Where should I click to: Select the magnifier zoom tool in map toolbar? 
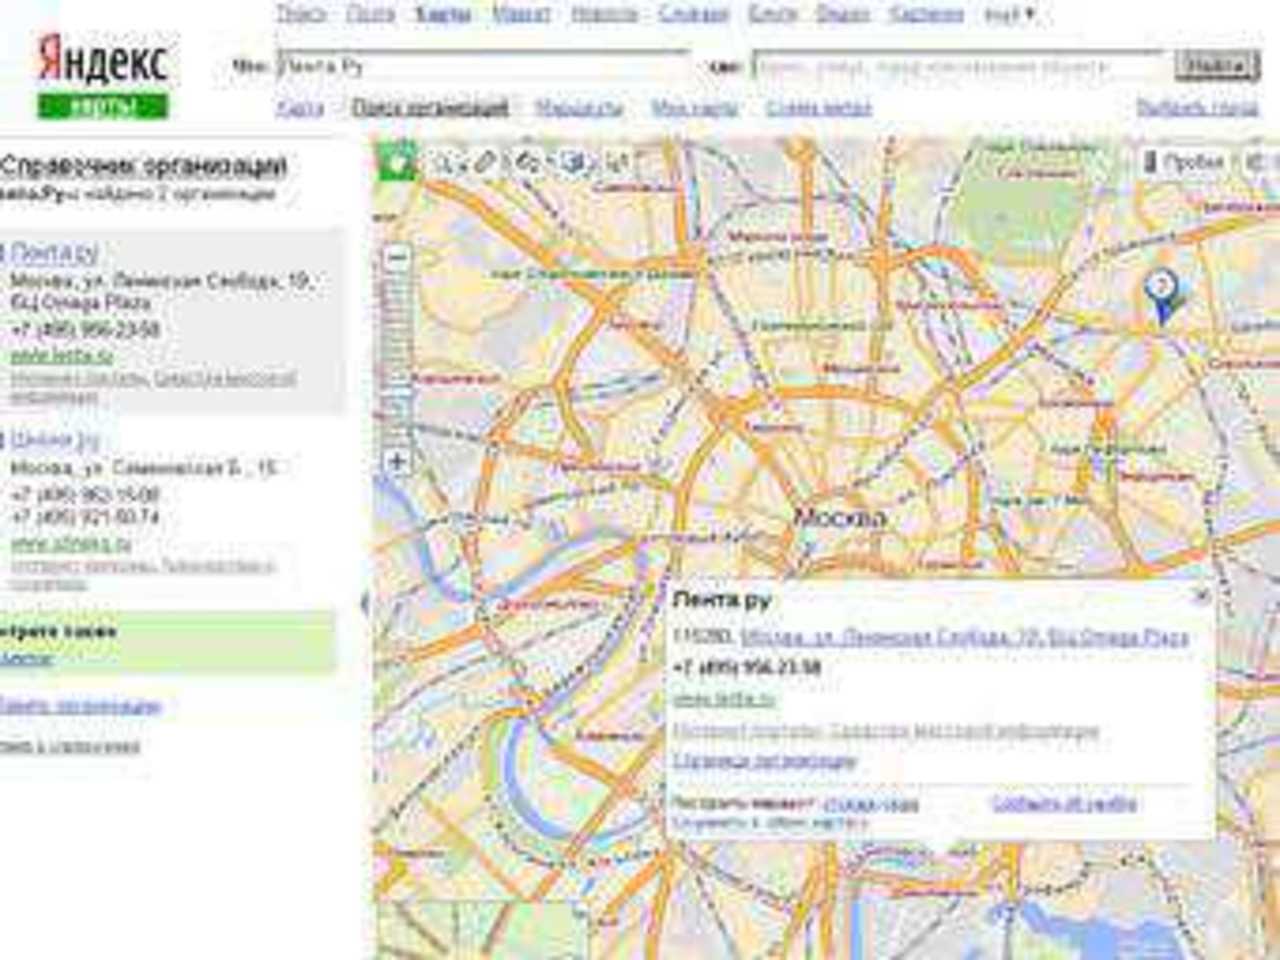pos(446,161)
